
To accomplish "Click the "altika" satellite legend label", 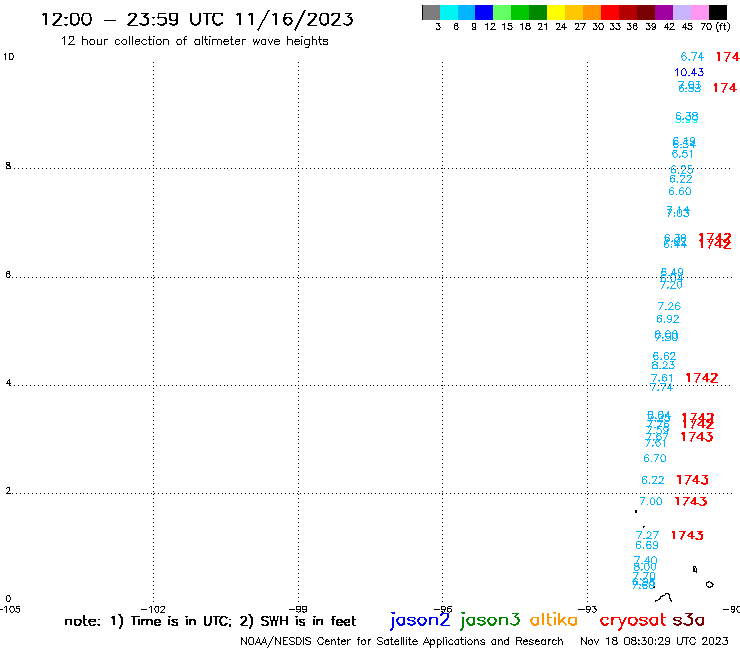I will click(554, 620).
